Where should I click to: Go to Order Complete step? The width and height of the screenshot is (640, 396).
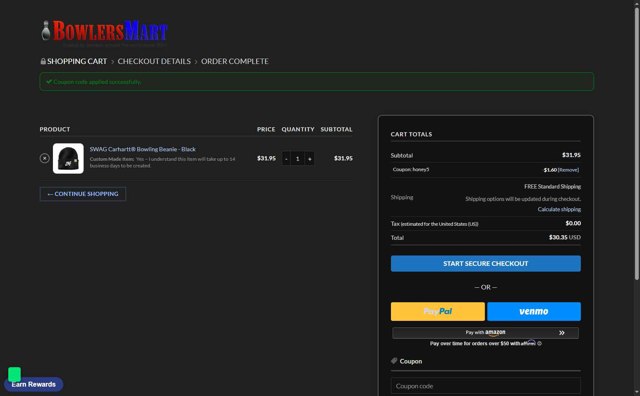coord(235,61)
